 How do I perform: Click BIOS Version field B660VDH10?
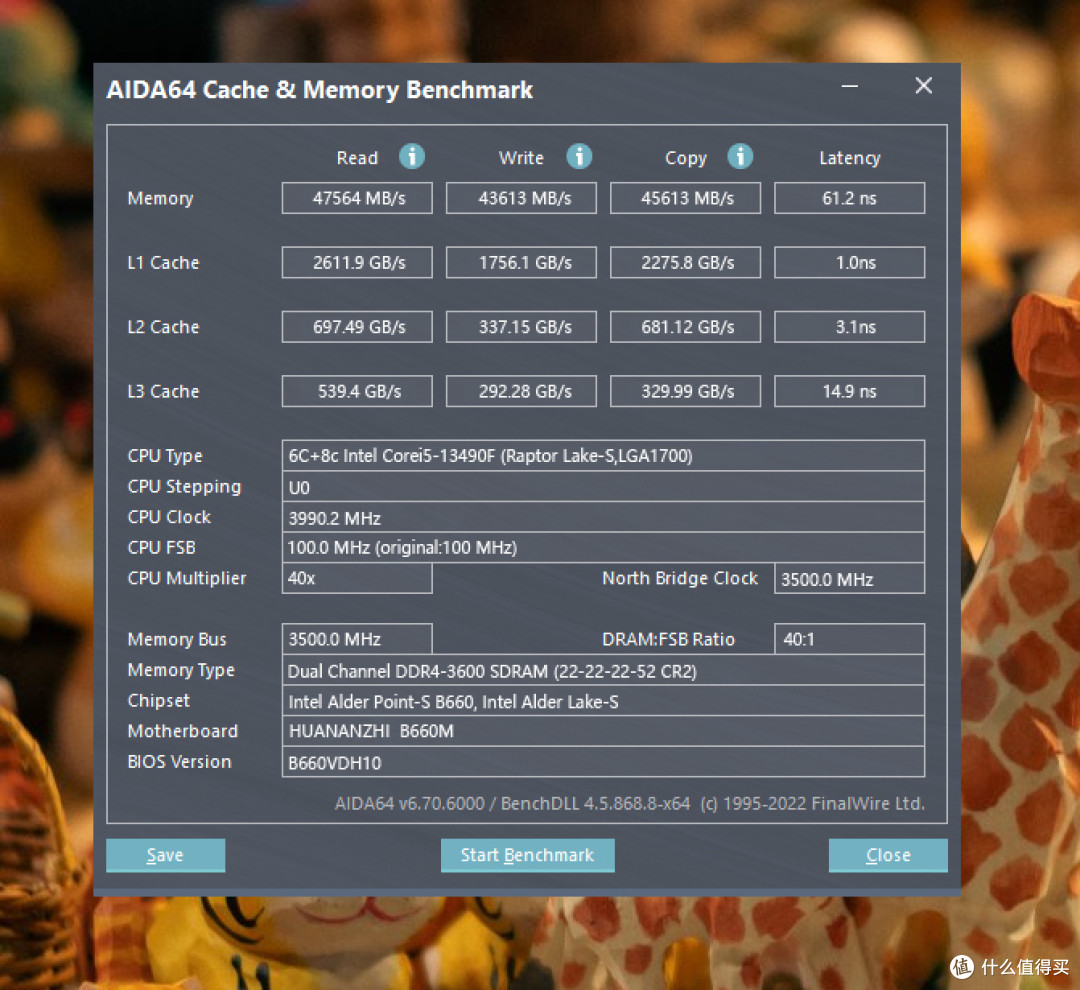coord(603,762)
